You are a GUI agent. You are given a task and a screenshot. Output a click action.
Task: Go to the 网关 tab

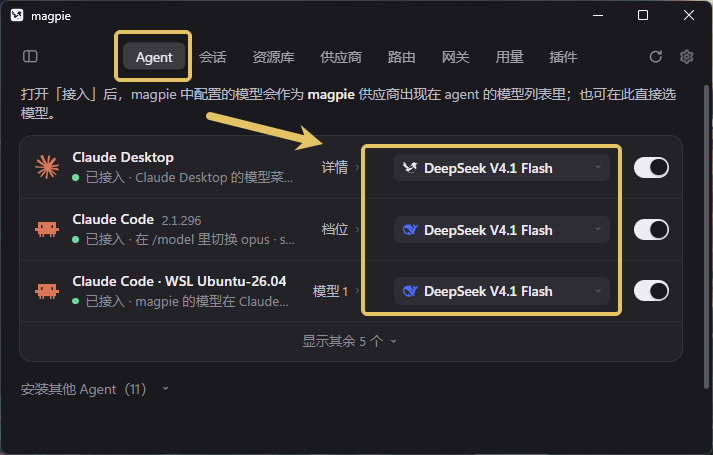[455, 57]
